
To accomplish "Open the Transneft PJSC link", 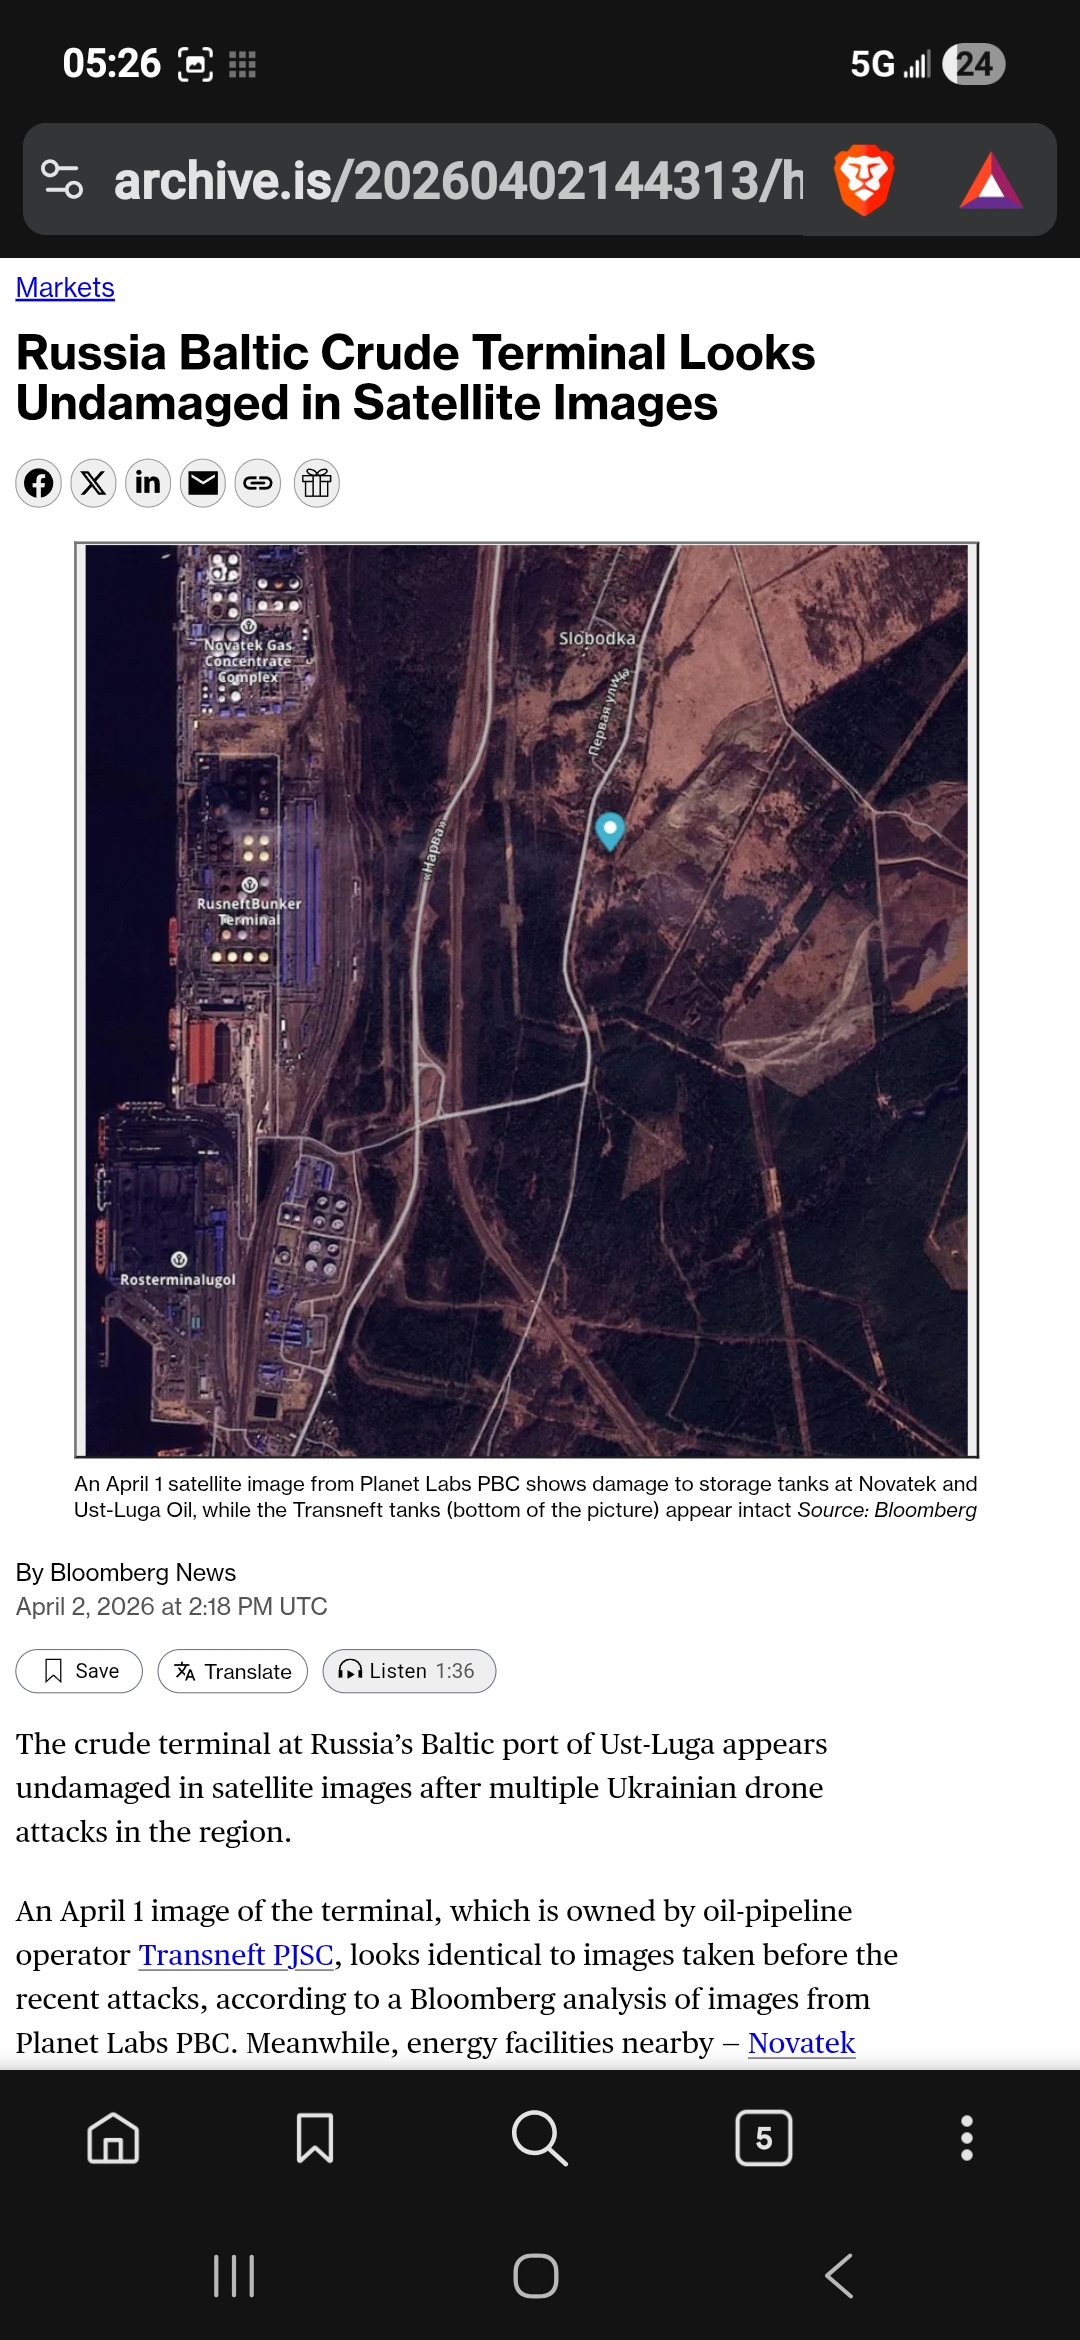I will [236, 1954].
